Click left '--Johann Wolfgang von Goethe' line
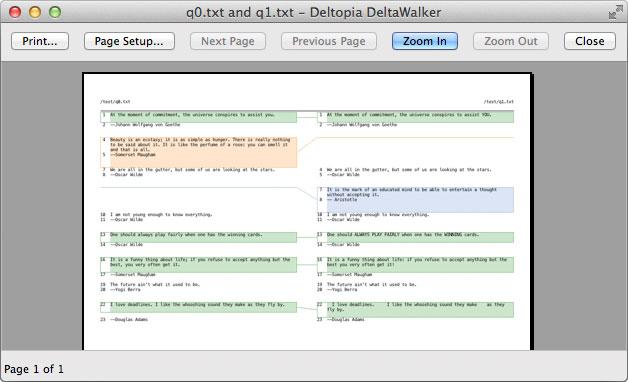The width and height of the screenshot is (628, 382). 145,125
